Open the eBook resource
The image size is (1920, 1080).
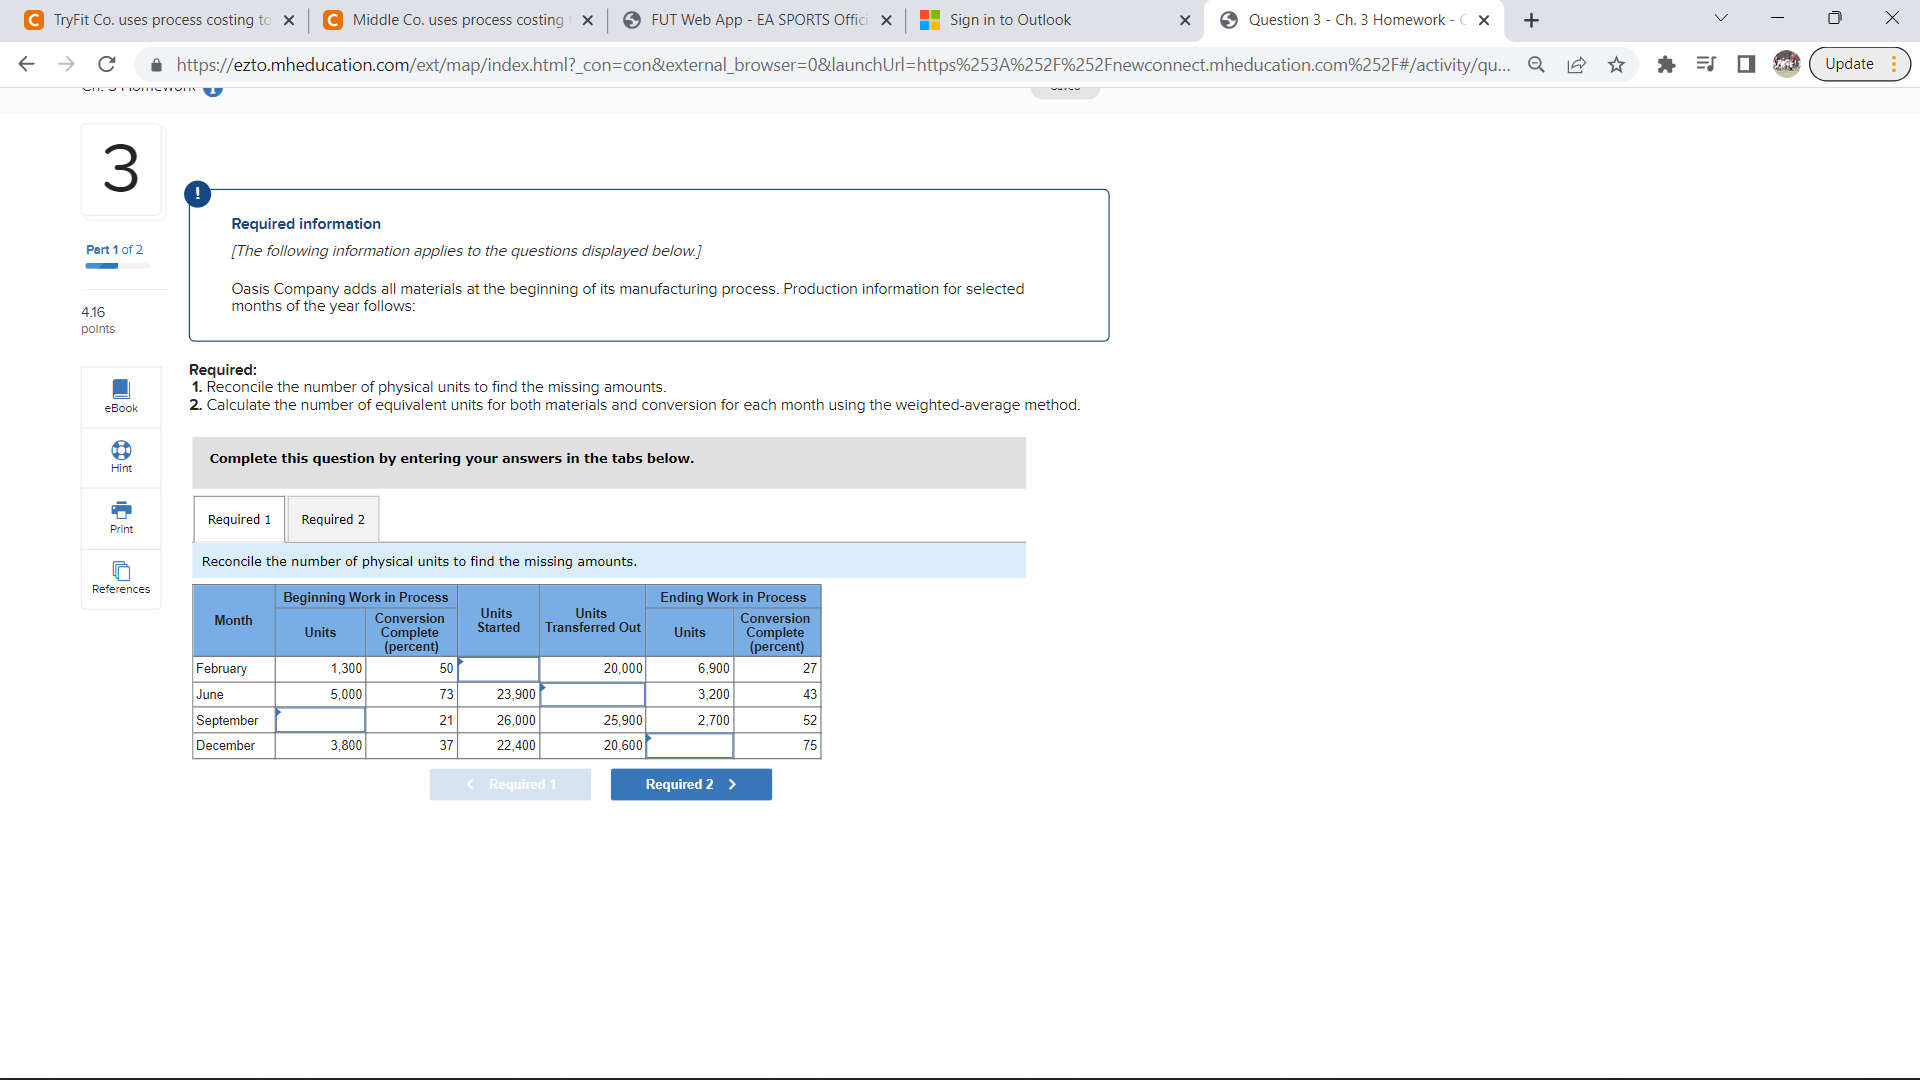(x=120, y=396)
